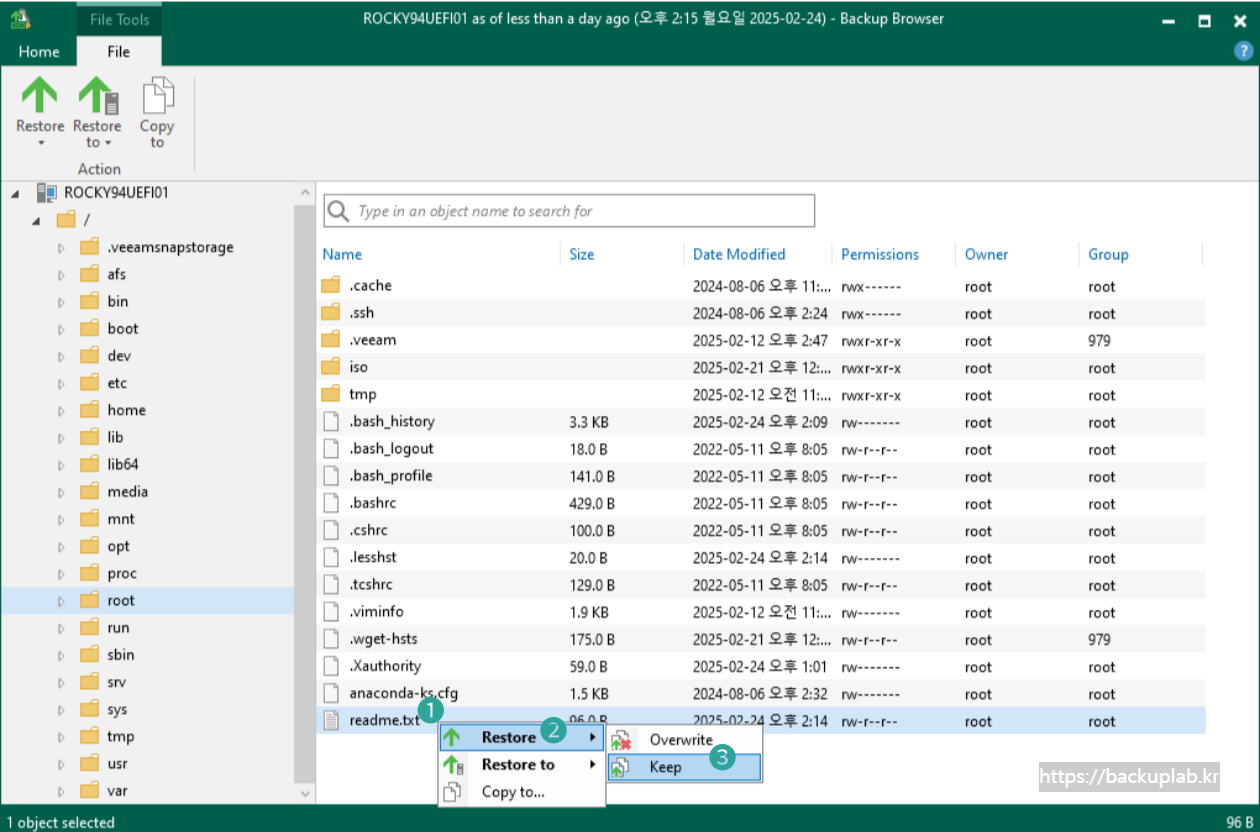Expand the .veeamsnapstorage tree node
Screen dimensions: 1260x832
60,248
